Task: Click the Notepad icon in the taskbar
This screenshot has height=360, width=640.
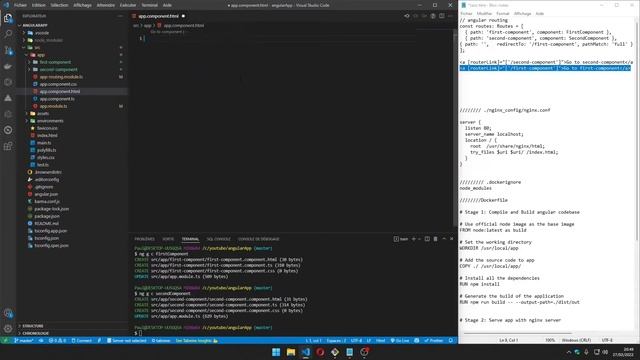Action: pos(349,352)
